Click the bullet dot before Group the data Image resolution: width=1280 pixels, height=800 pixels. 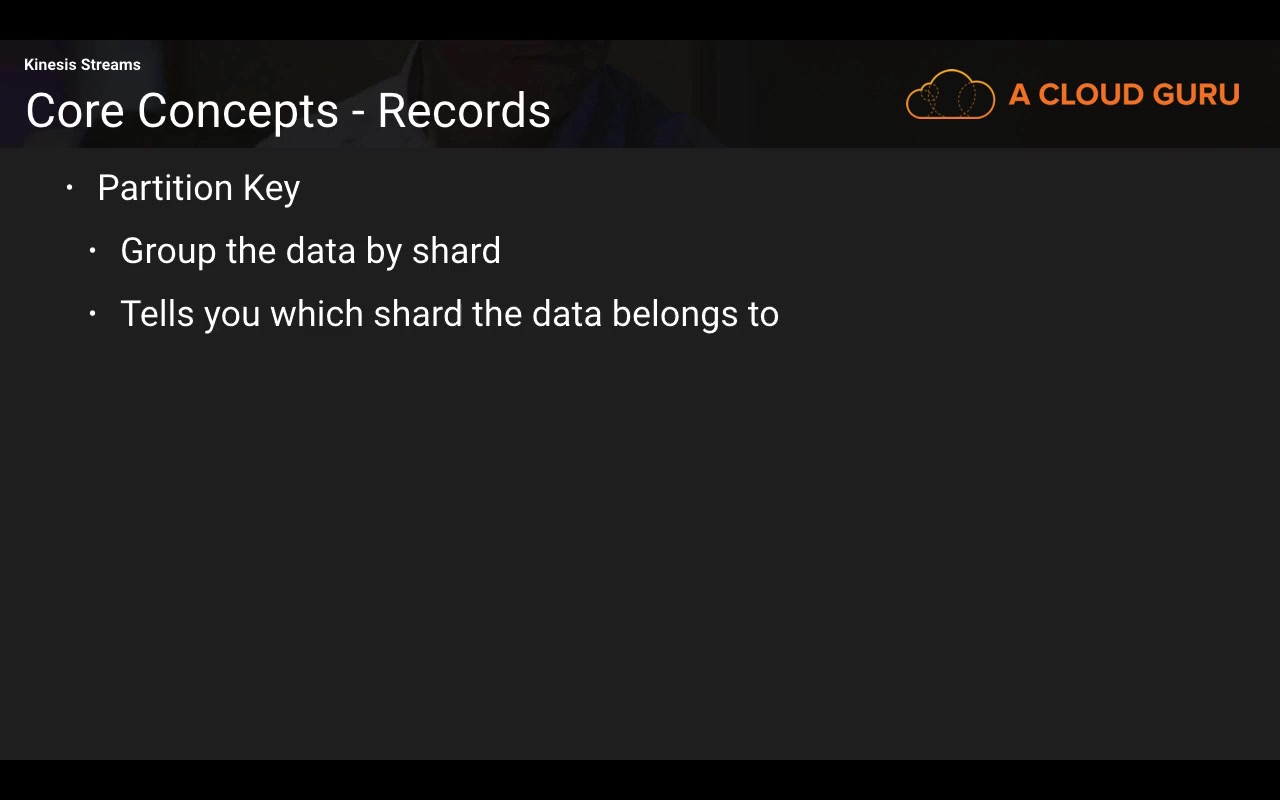tap(92, 251)
